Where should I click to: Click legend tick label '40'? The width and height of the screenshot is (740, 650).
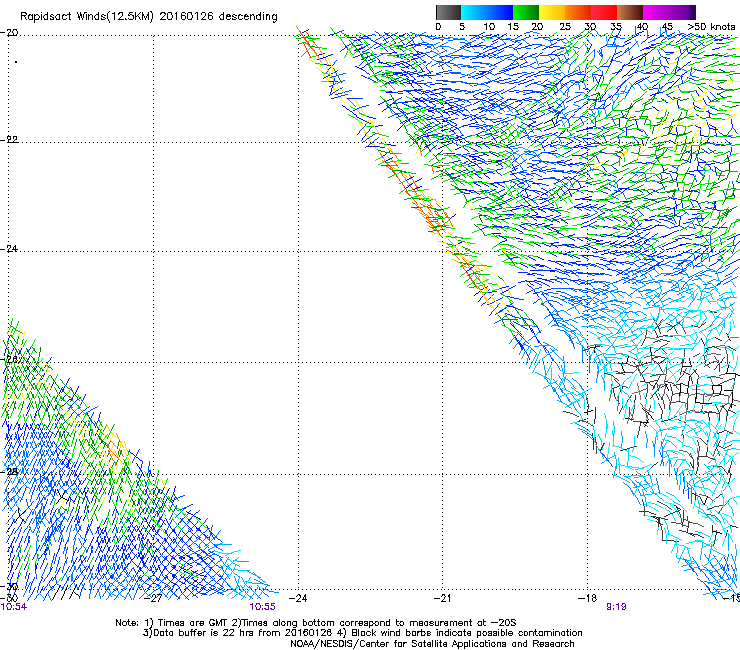[x=642, y=27]
